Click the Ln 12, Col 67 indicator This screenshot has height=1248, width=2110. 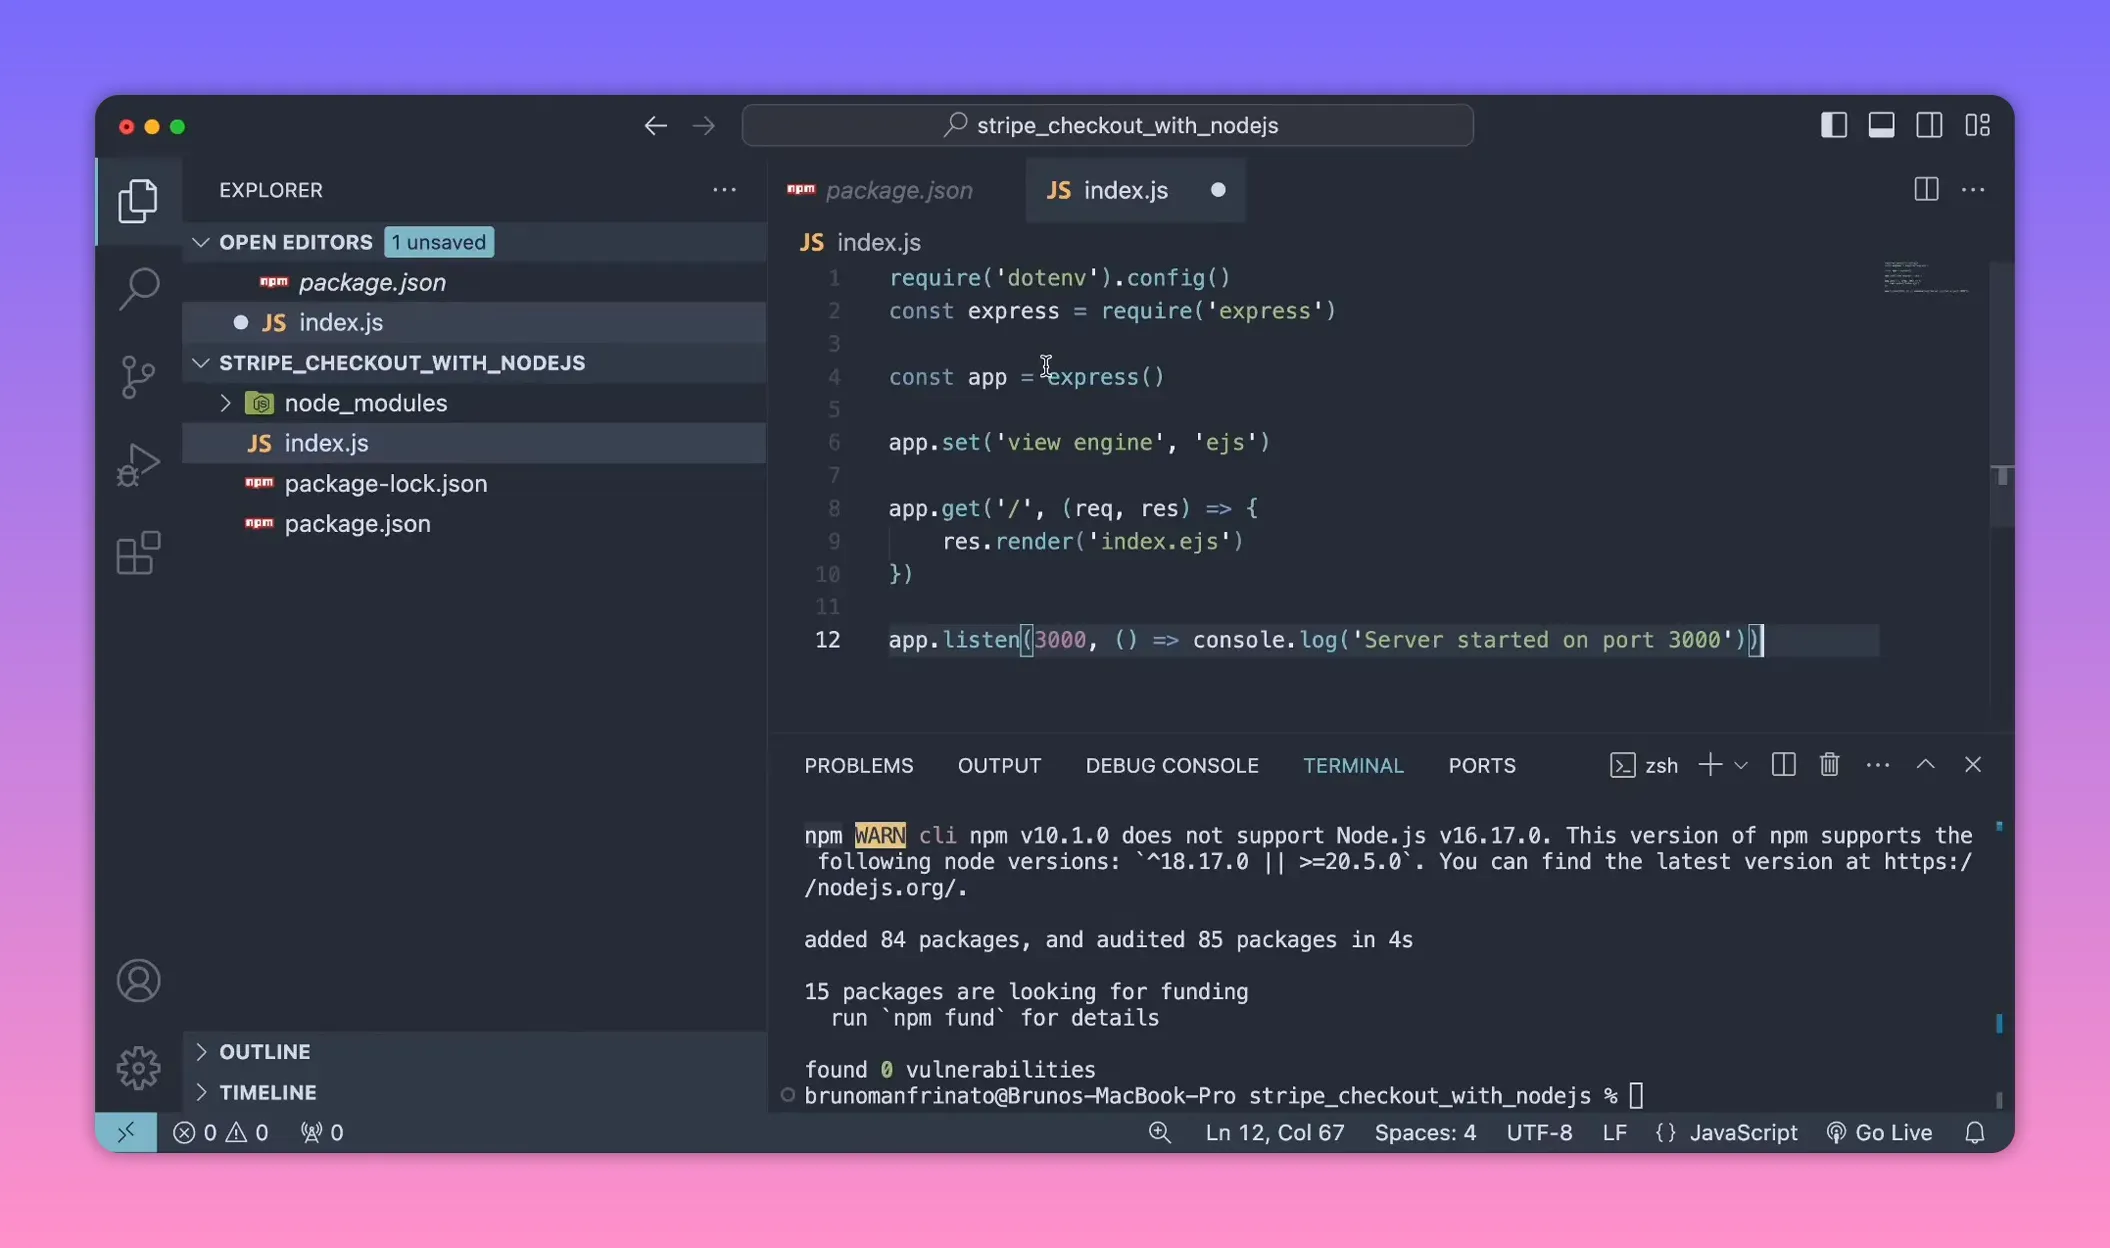(1274, 1132)
